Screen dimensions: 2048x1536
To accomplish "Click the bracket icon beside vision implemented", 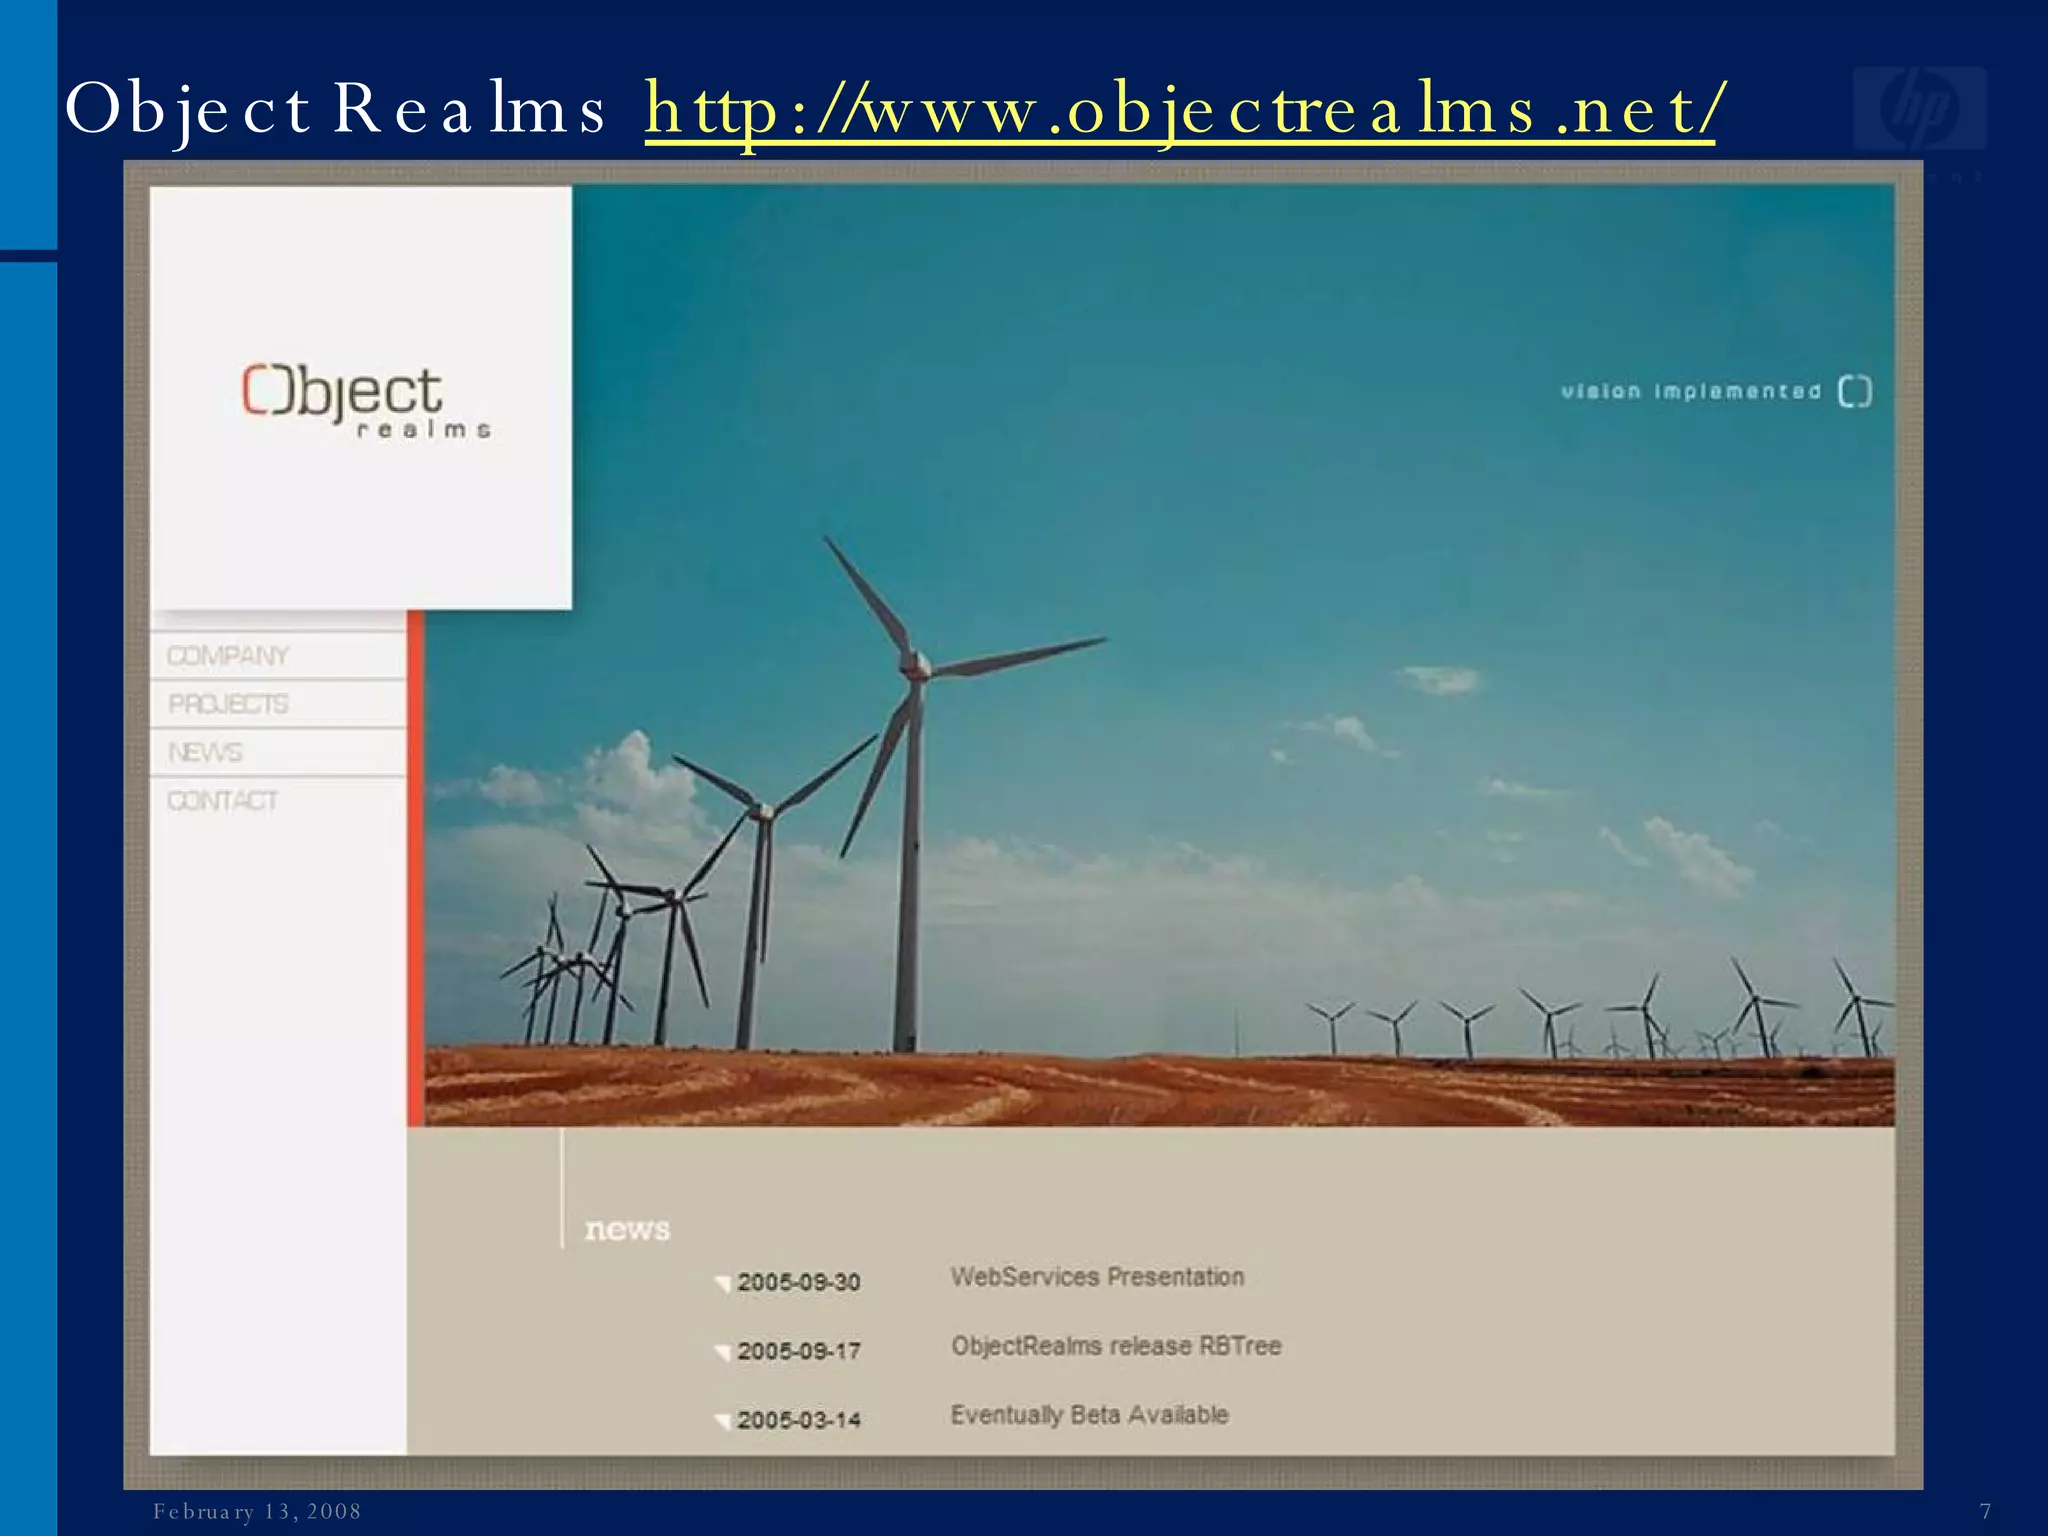I will click(x=1855, y=391).
